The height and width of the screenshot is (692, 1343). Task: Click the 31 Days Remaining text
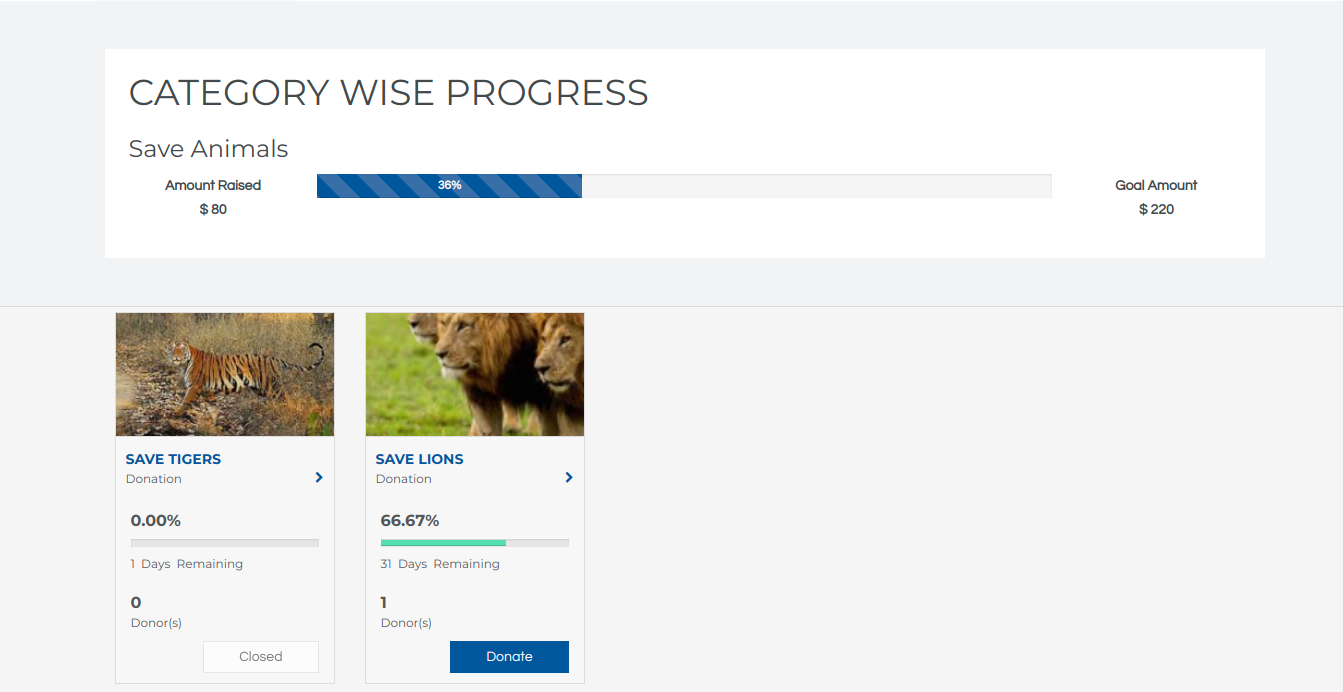tap(440, 564)
